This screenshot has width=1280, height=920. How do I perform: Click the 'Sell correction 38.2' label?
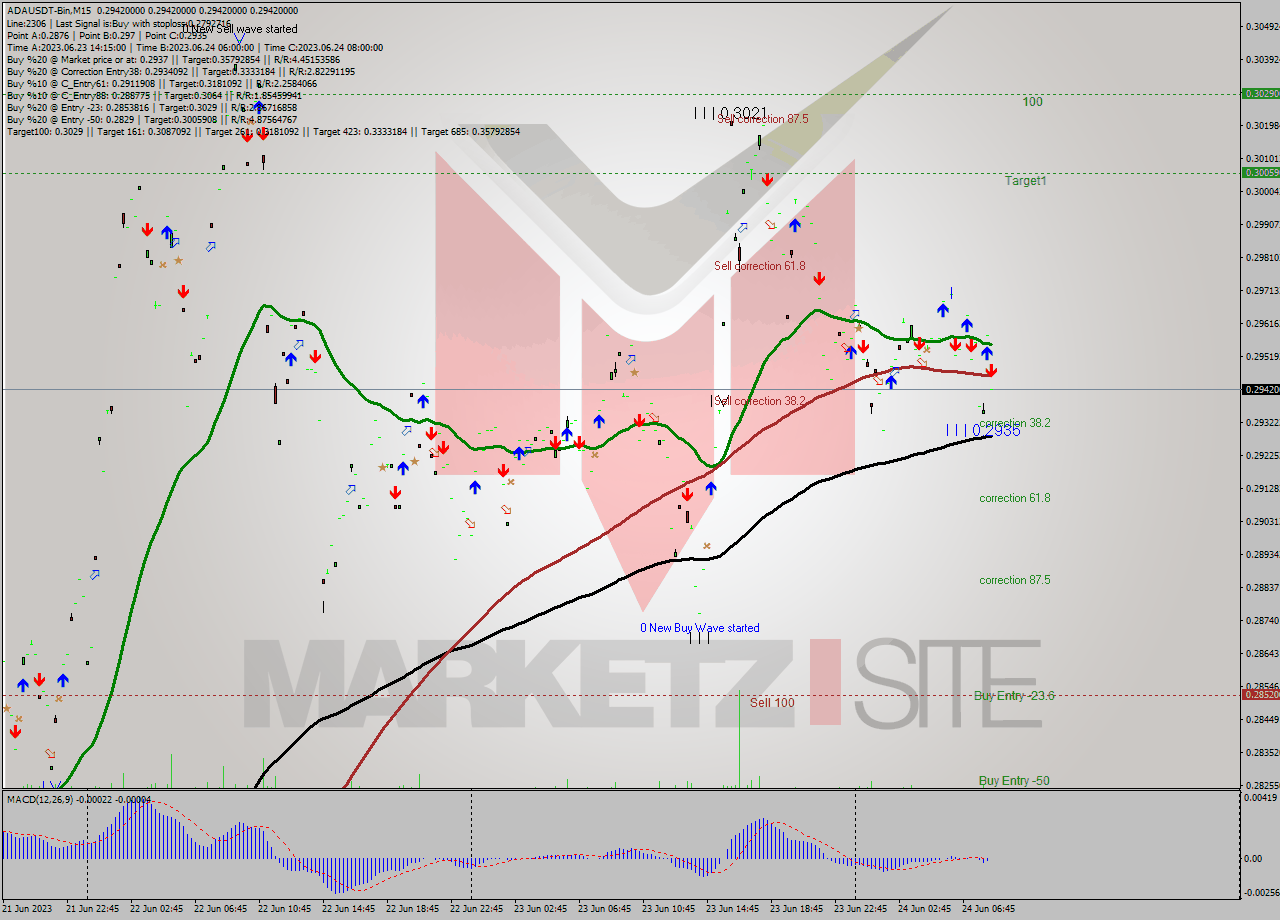[760, 401]
